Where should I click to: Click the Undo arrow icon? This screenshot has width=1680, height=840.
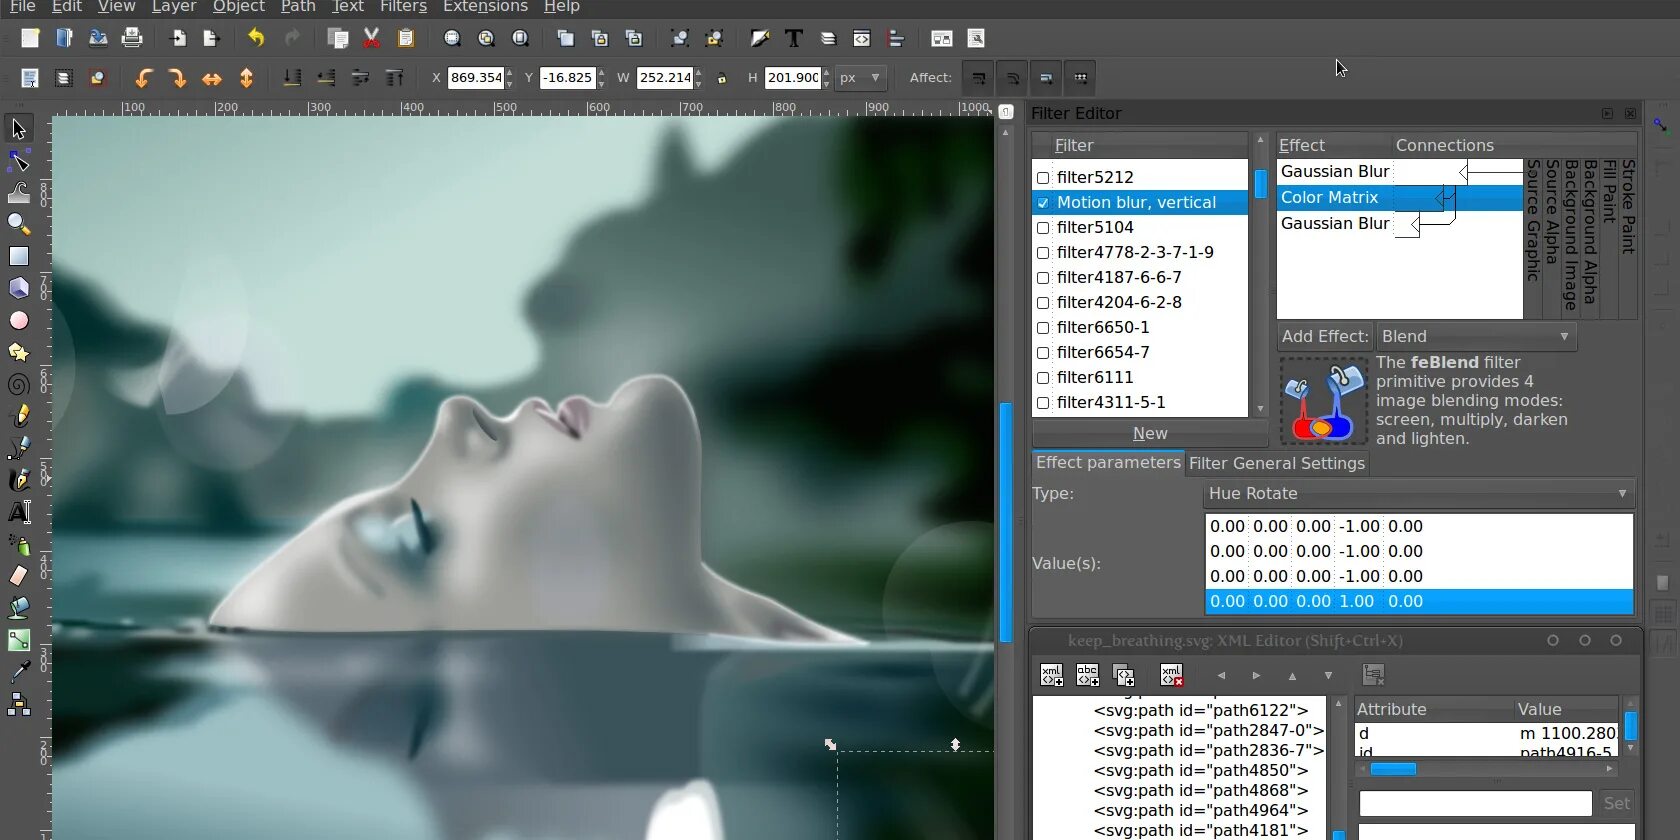tap(256, 38)
